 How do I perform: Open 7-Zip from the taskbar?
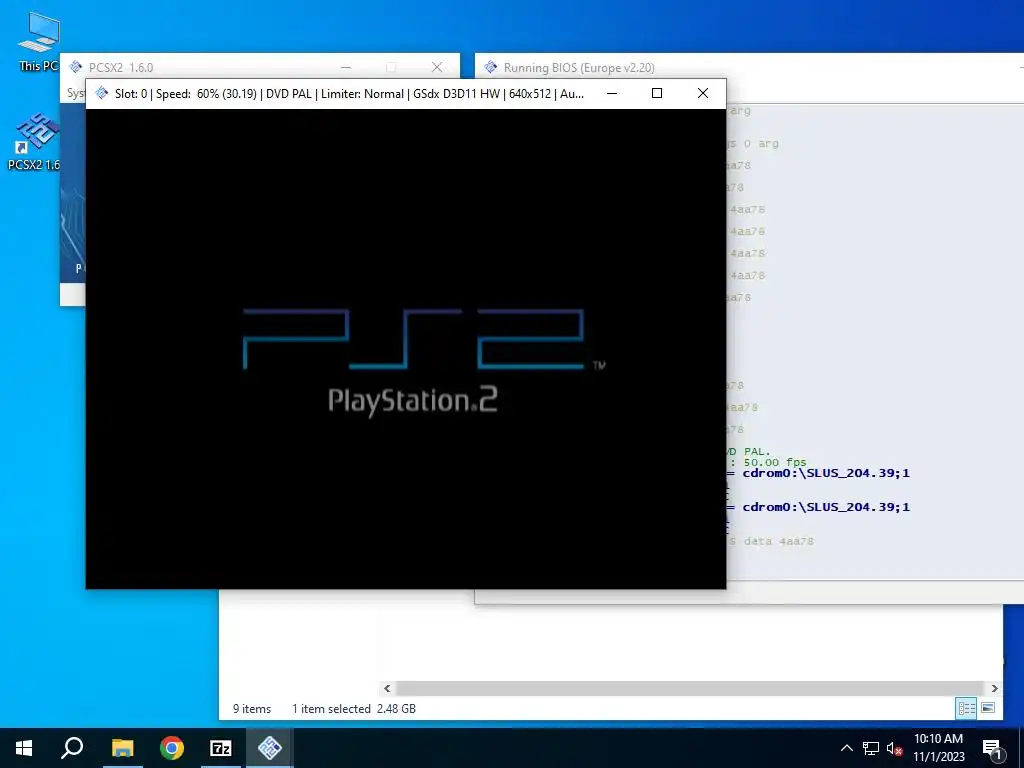[x=221, y=748]
